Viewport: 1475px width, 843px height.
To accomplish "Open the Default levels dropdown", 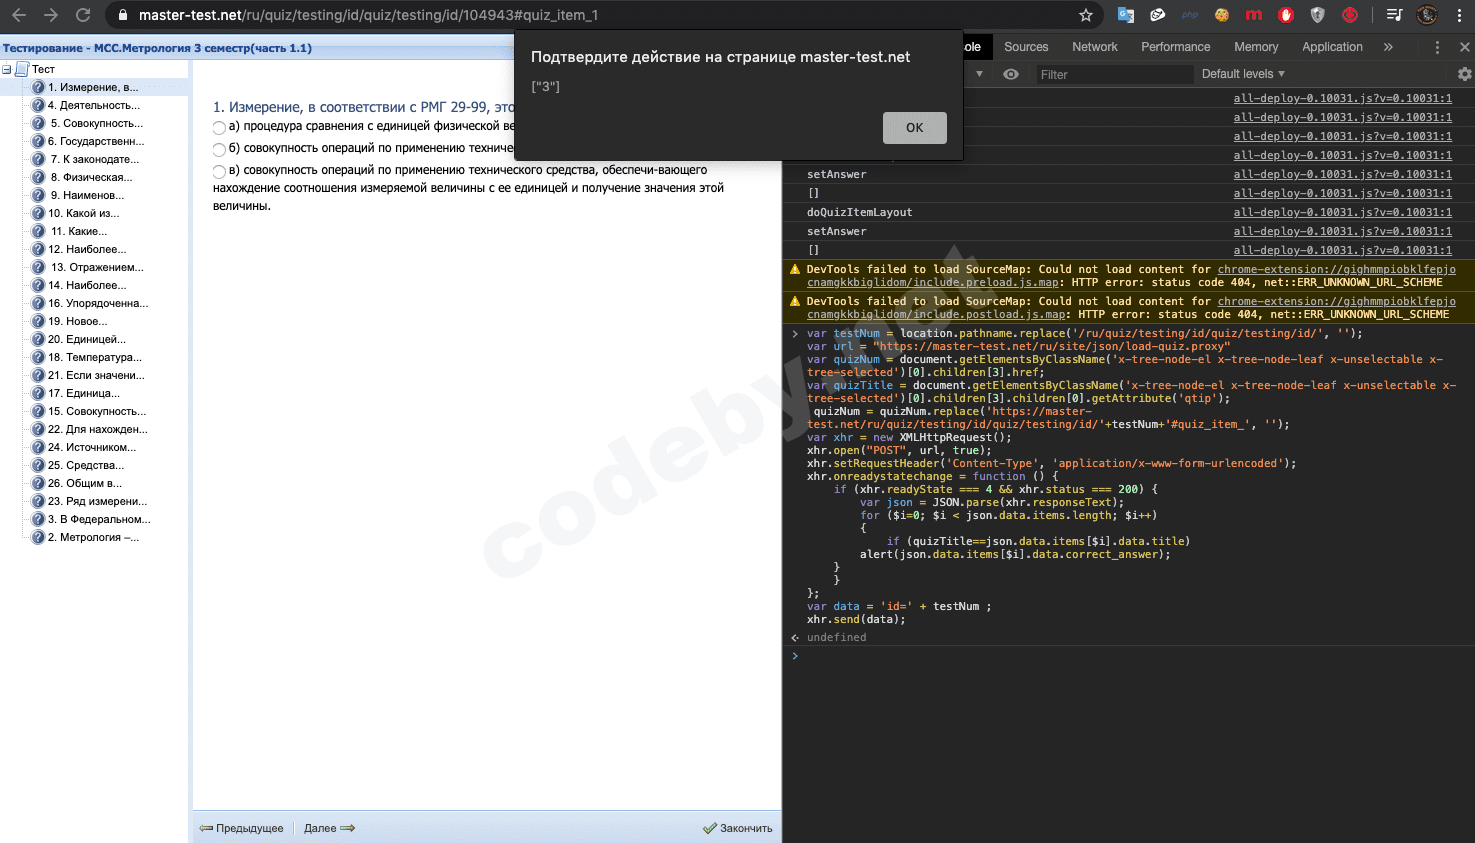I will point(1242,74).
